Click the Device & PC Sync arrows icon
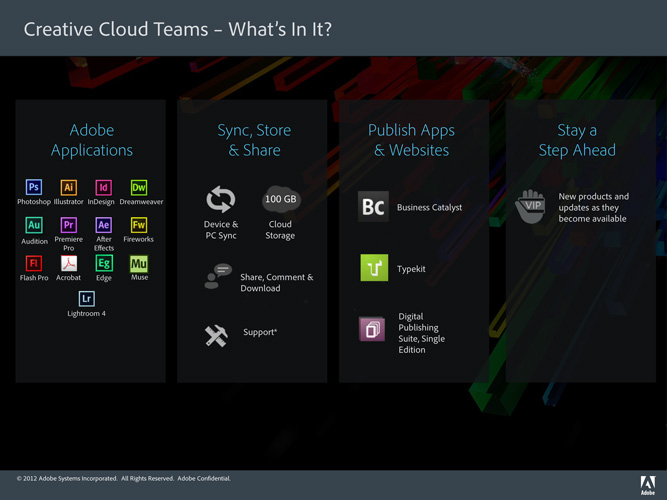Viewport: 667px width, 500px height. 220,199
